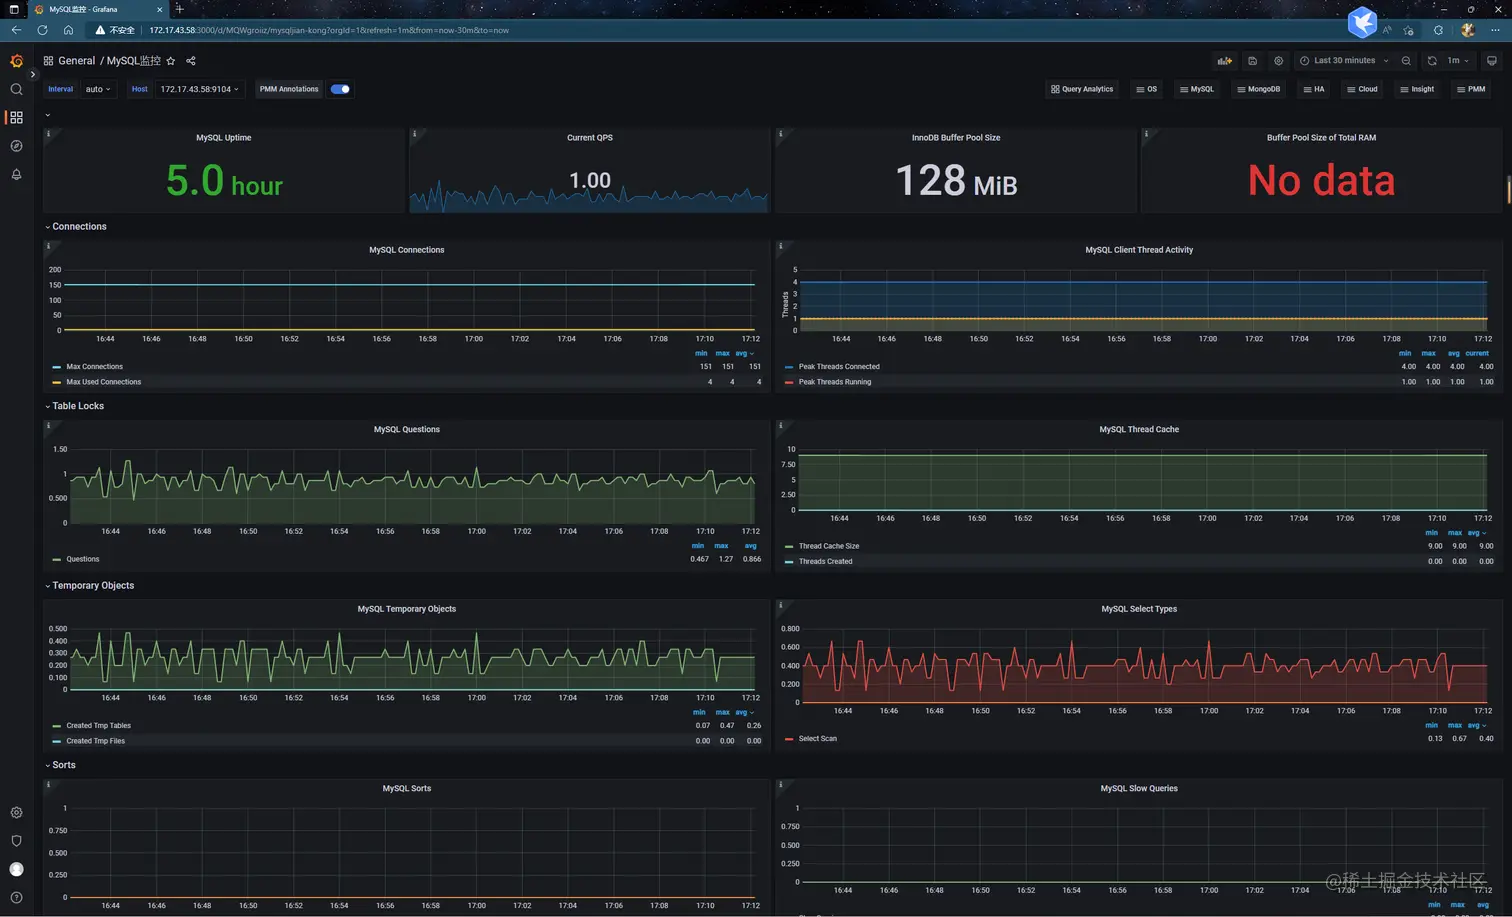Toggle Max Connections series in legend
The height and width of the screenshot is (917, 1512).
[x=94, y=367]
